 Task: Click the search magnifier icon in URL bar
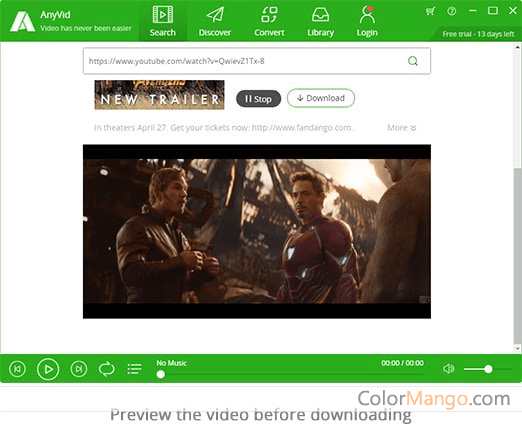pos(413,61)
